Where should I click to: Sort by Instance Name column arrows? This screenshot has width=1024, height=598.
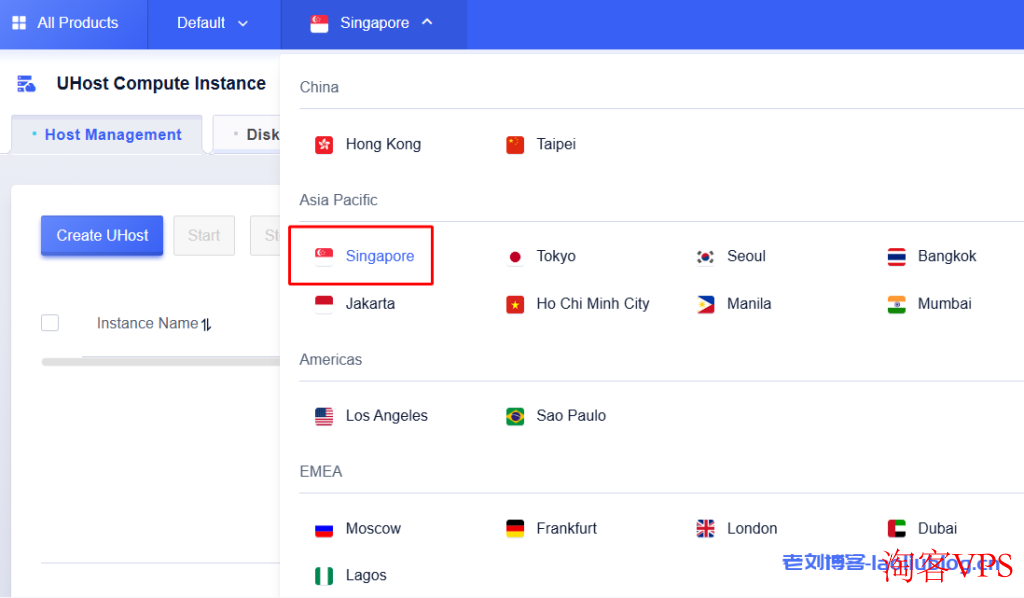206,324
